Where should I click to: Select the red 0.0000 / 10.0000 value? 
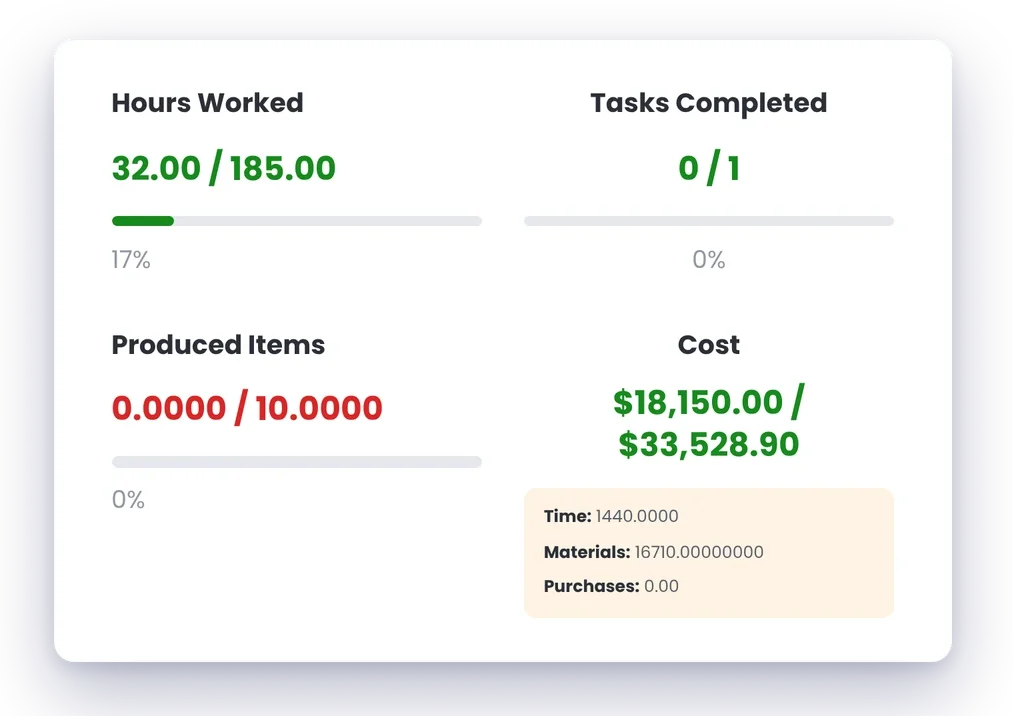(247, 408)
